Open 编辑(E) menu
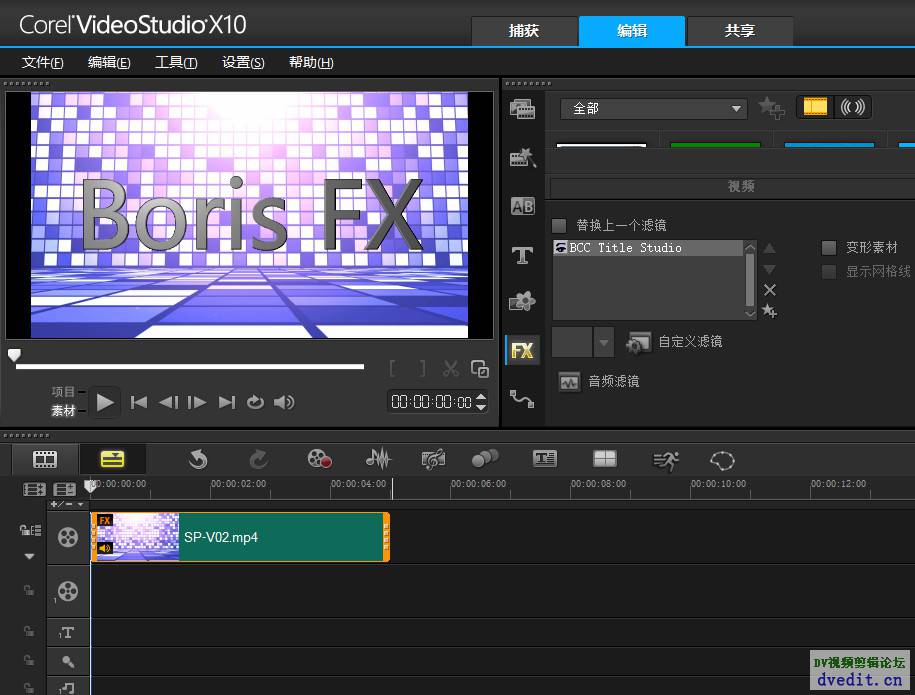 [x=109, y=62]
